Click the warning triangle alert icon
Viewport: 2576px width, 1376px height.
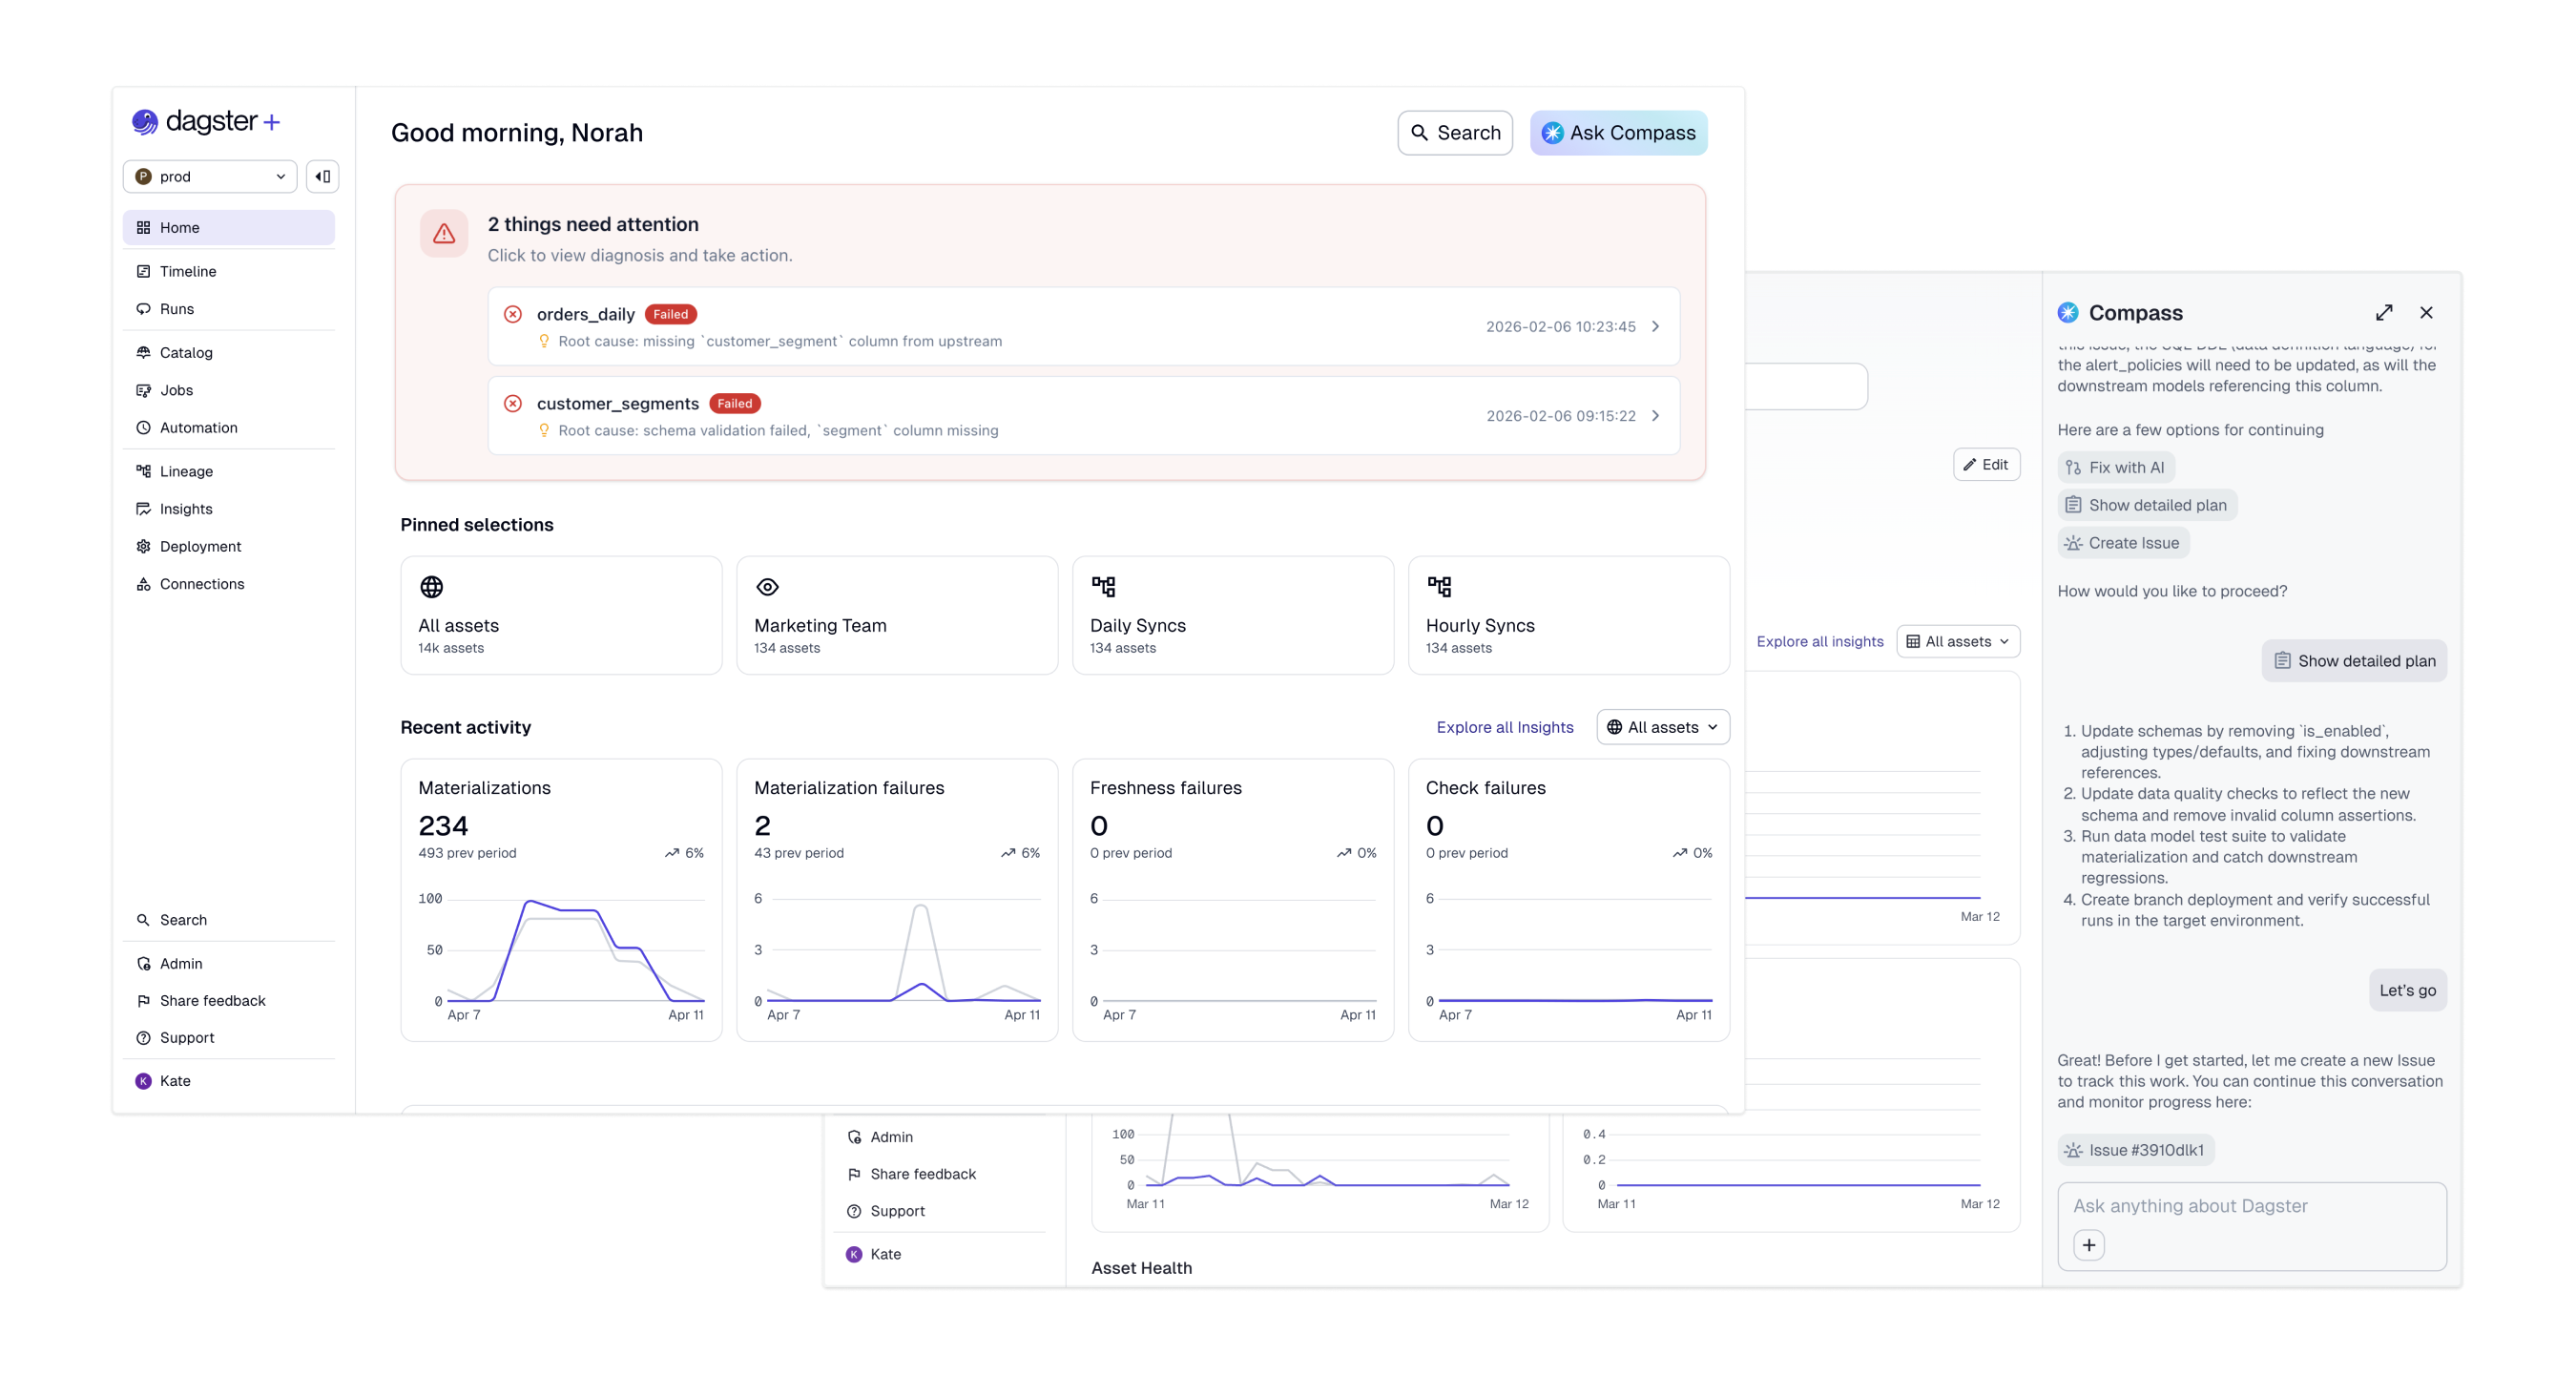point(444,234)
